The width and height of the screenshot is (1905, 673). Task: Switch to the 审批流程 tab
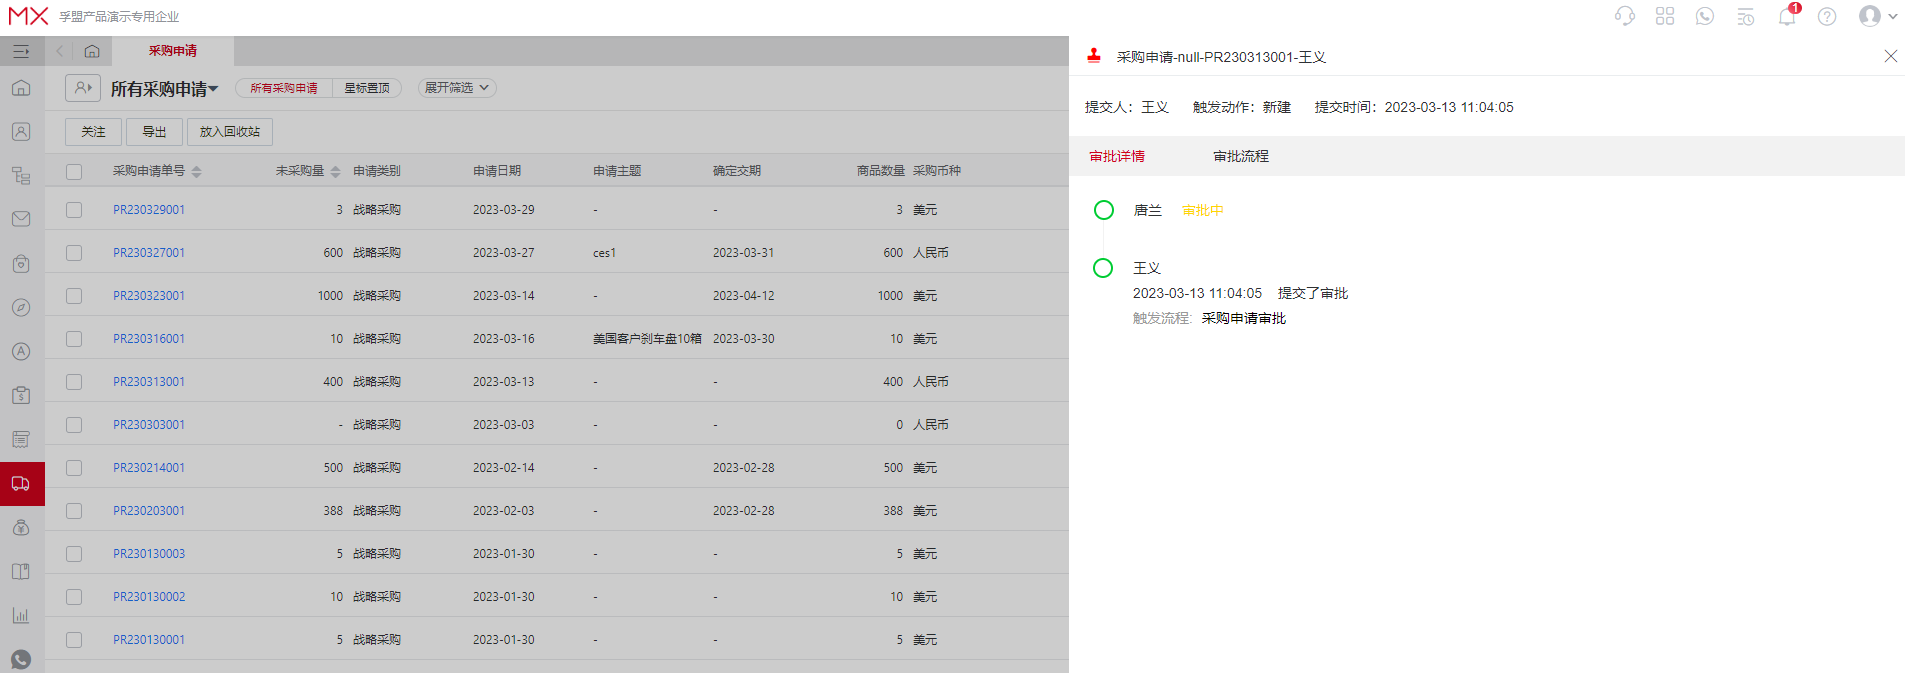click(1240, 156)
